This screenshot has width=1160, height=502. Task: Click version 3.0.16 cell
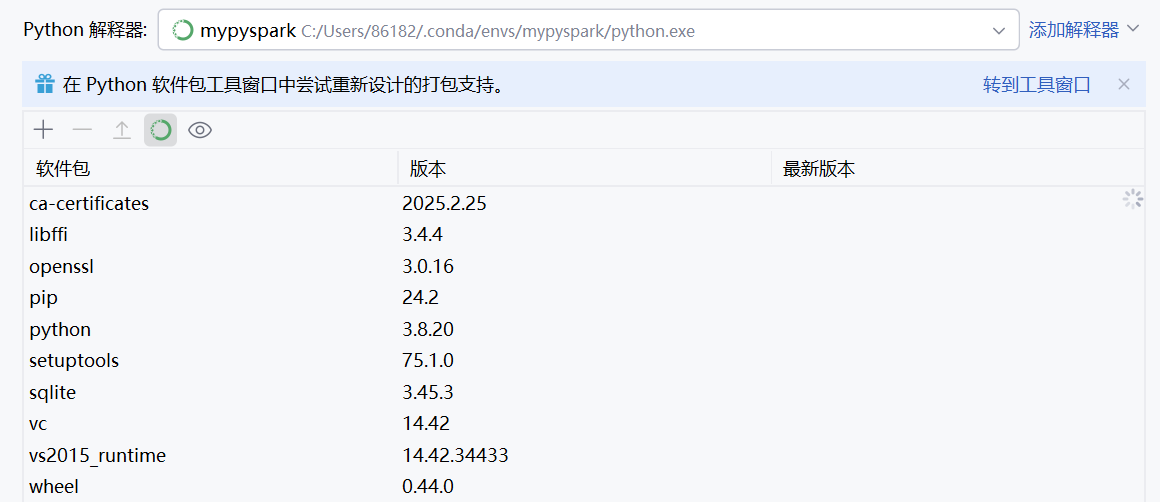tap(428, 266)
